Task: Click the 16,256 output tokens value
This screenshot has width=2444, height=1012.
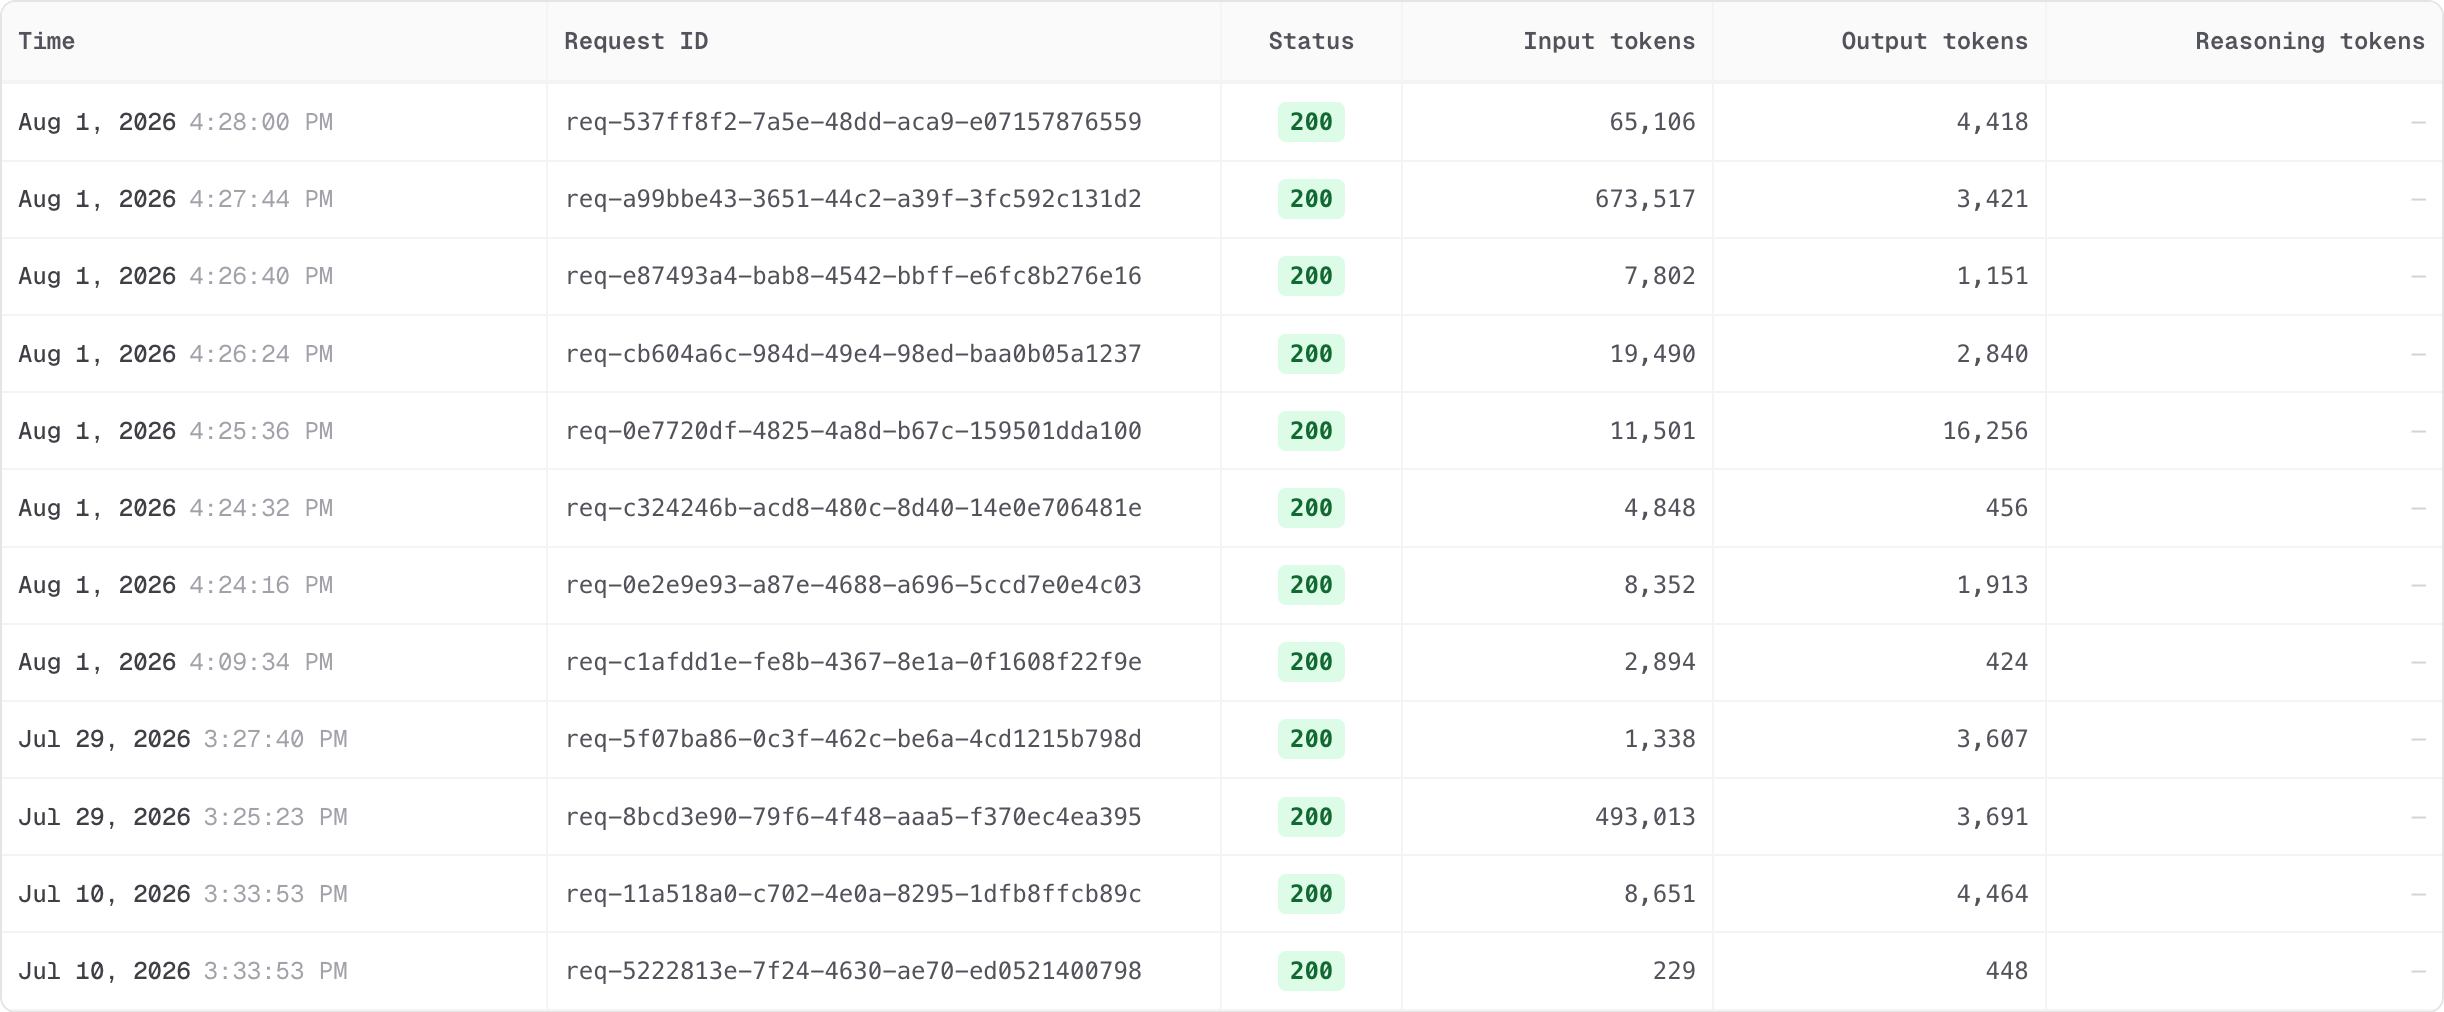Action: [x=1985, y=431]
